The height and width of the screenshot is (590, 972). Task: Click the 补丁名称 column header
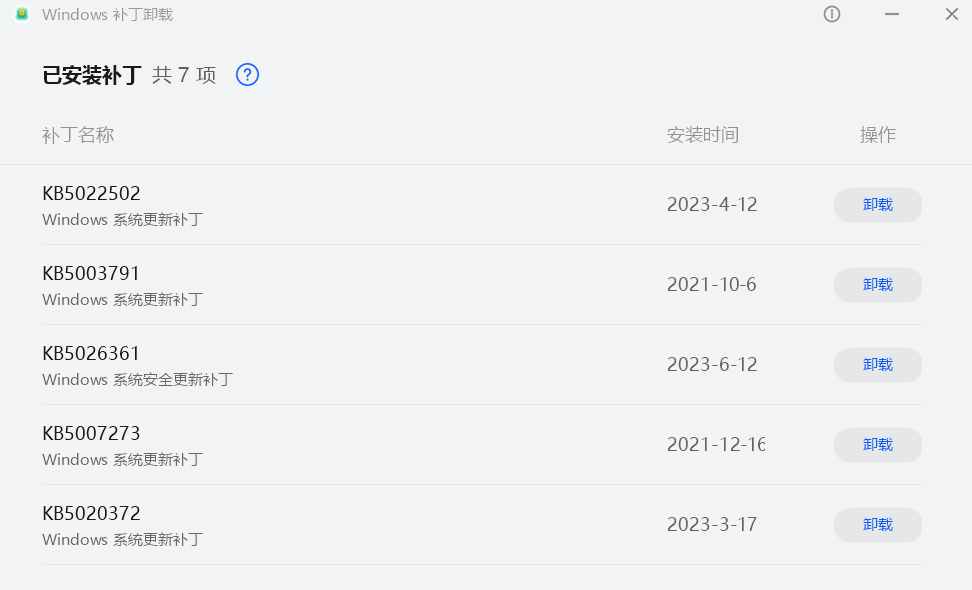tap(78, 135)
